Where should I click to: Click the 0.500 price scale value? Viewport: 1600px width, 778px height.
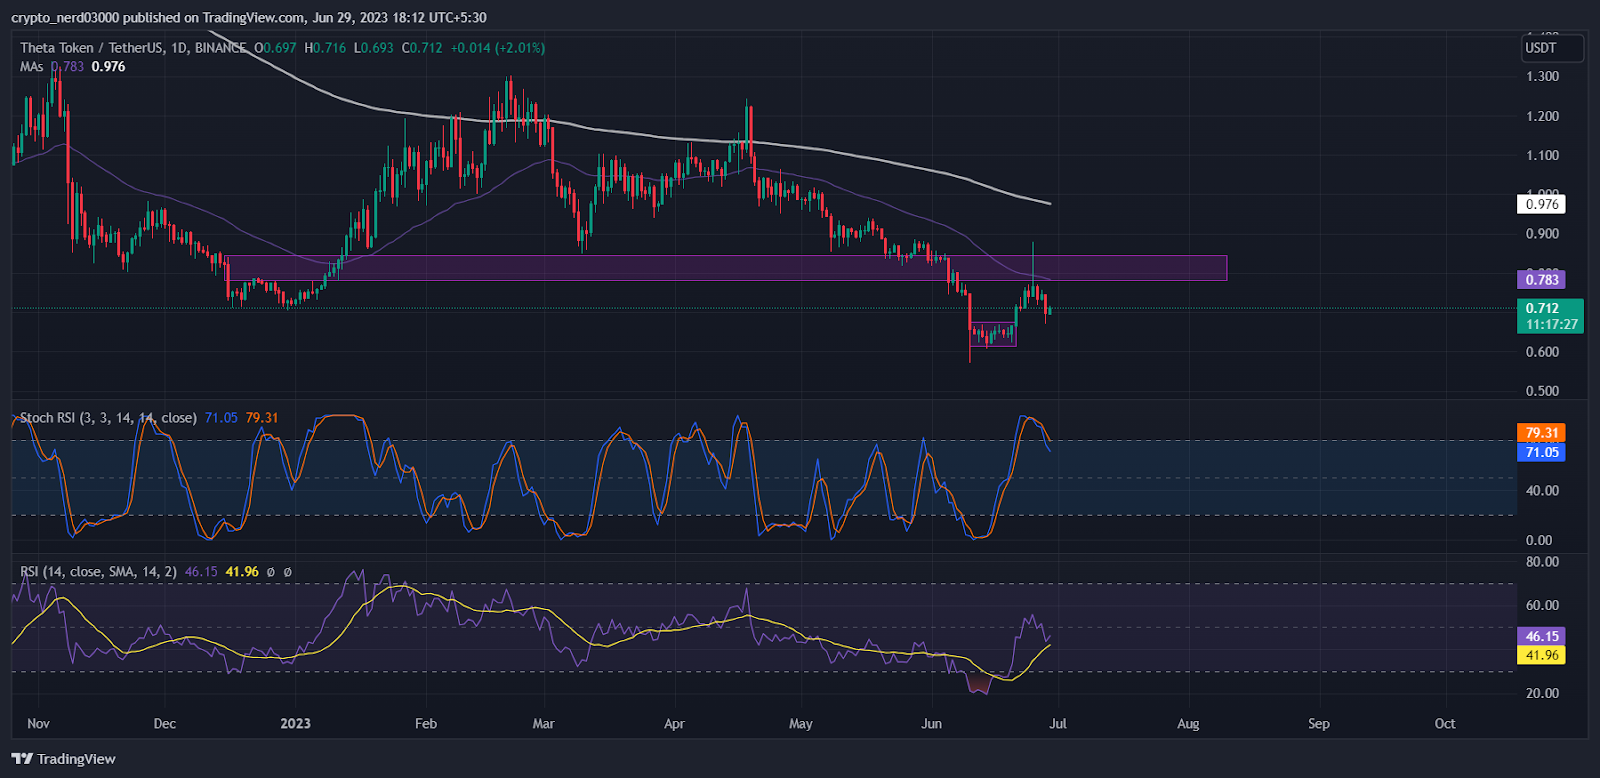(1542, 391)
